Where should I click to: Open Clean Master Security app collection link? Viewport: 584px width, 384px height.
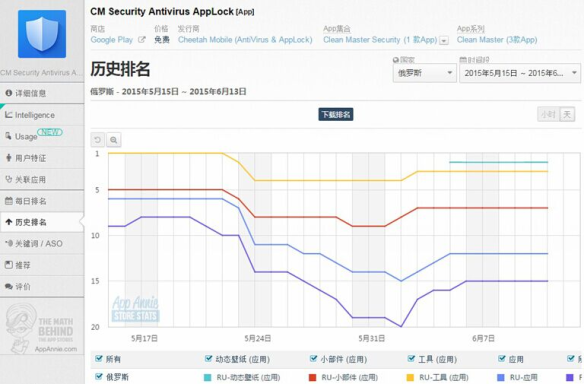point(380,40)
